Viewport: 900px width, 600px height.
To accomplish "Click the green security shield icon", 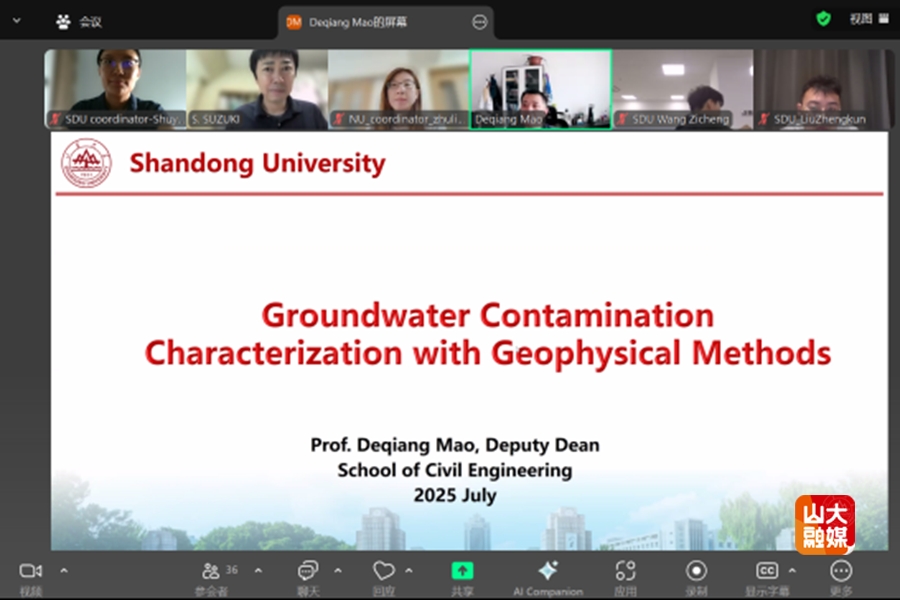I will (824, 20).
